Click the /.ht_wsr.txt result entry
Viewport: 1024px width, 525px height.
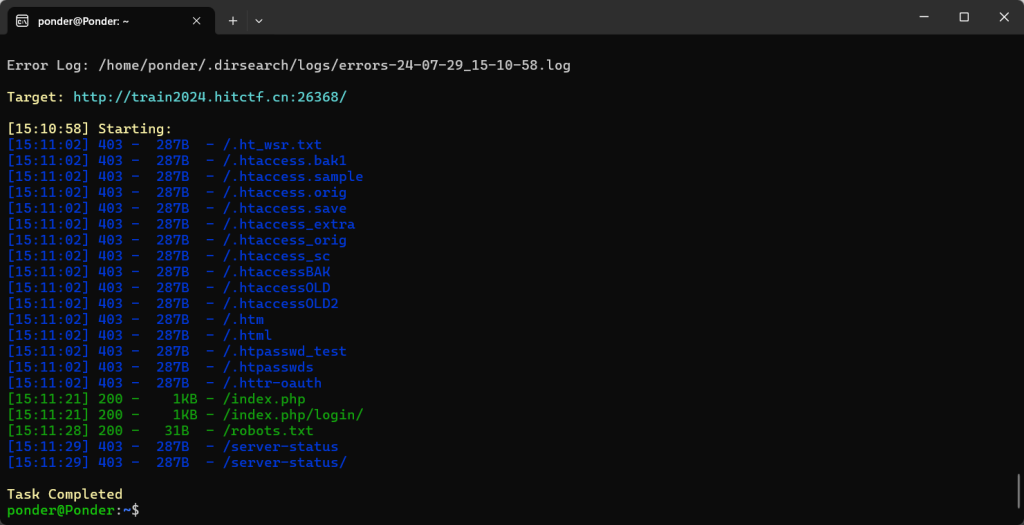coord(272,145)
